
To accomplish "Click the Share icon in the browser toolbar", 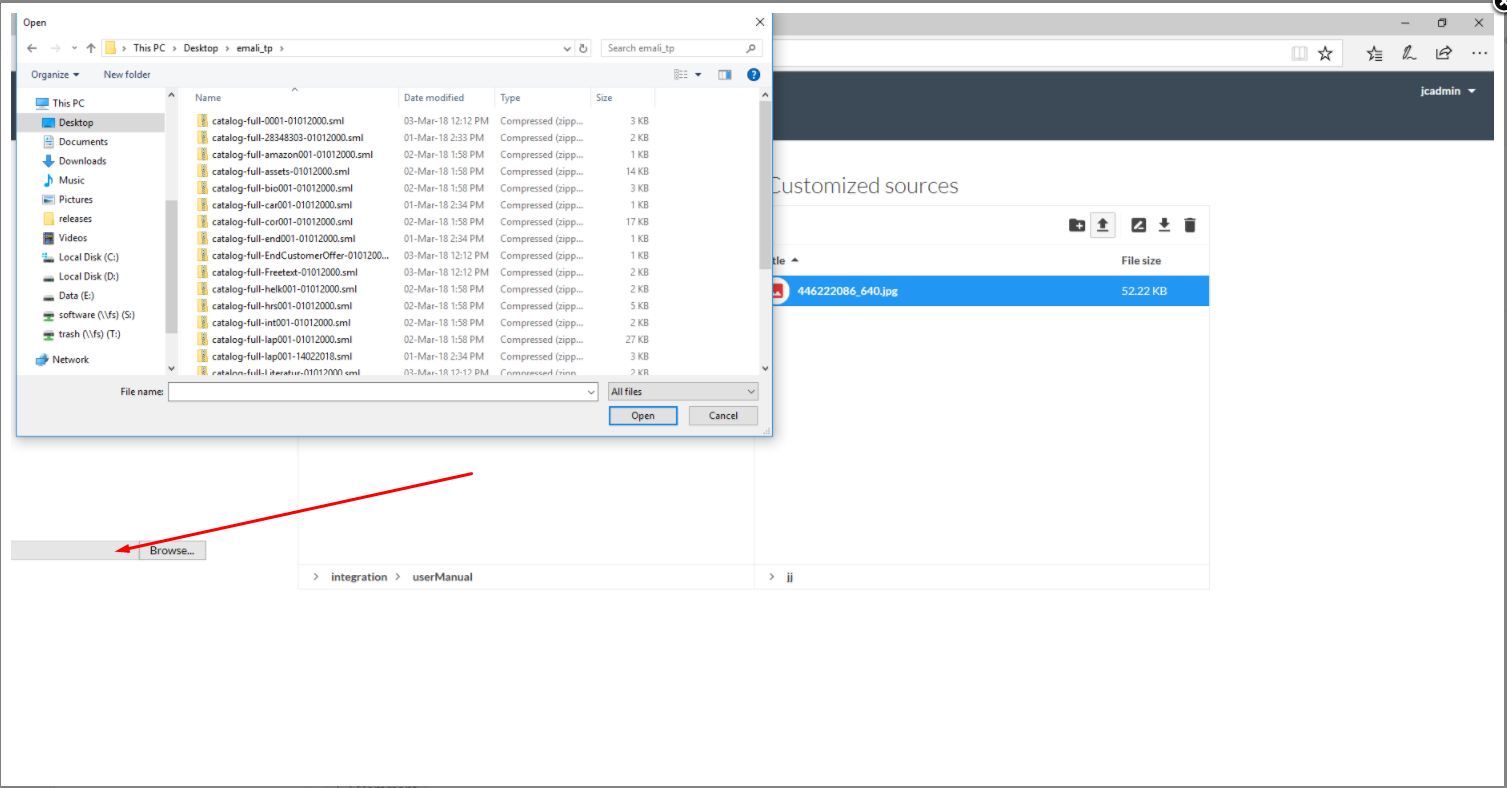I will pyautogui.click(x=1444, y=53).
